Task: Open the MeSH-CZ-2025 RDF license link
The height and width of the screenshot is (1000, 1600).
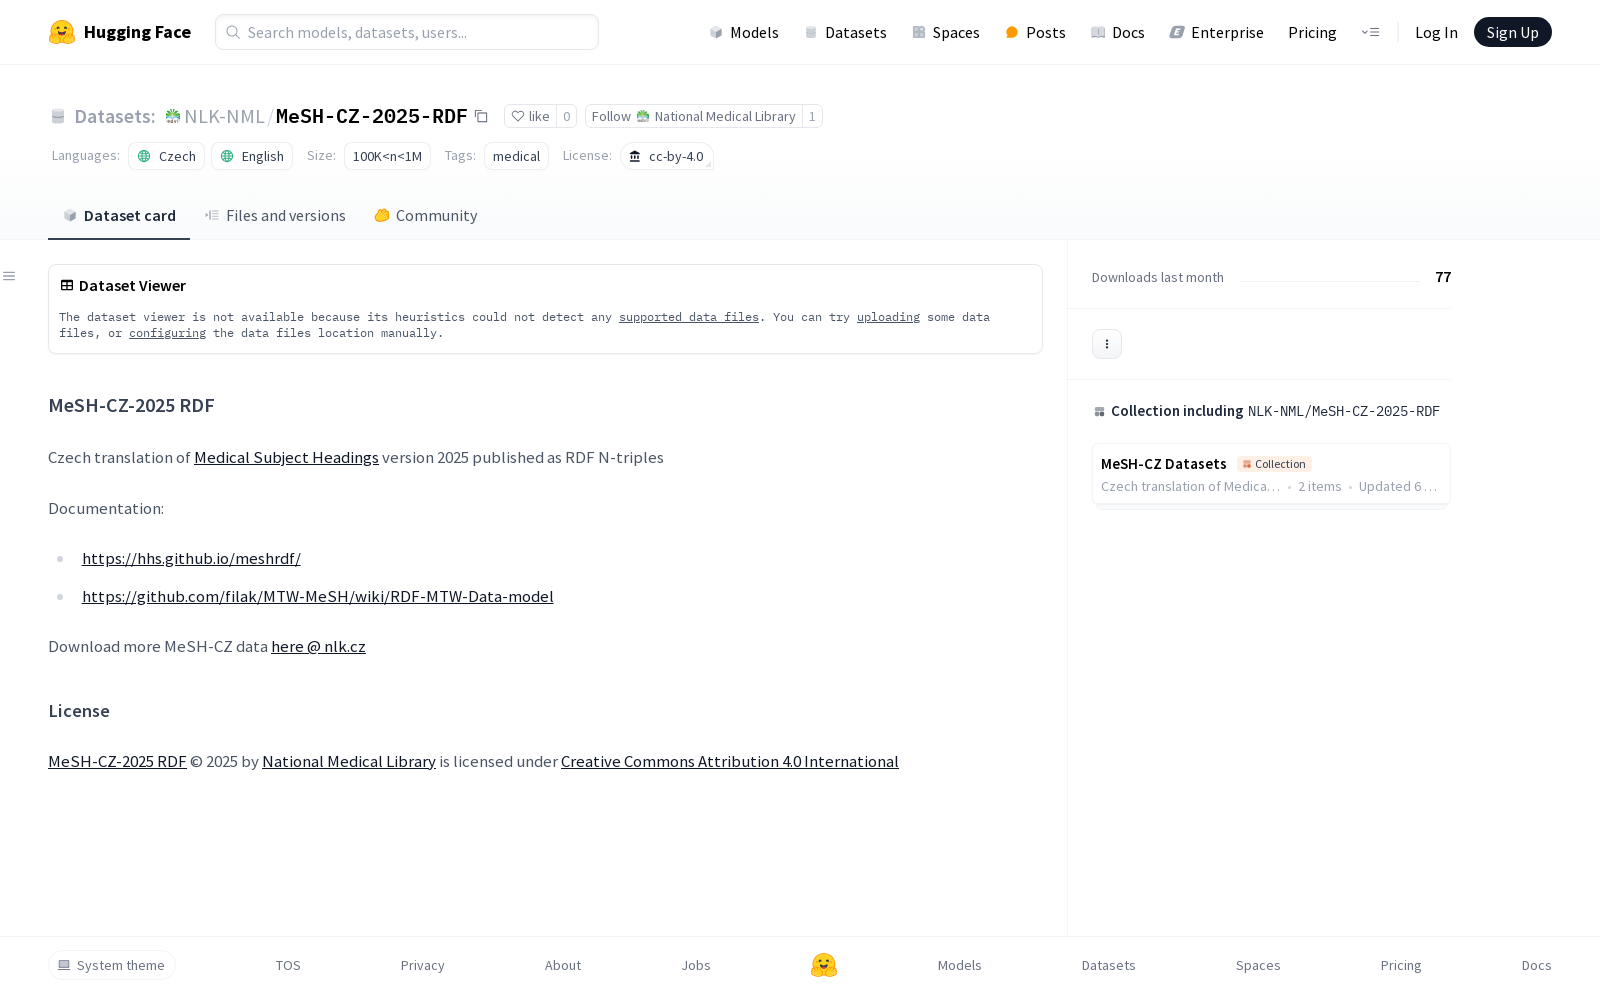Action: tap(117, 761)
